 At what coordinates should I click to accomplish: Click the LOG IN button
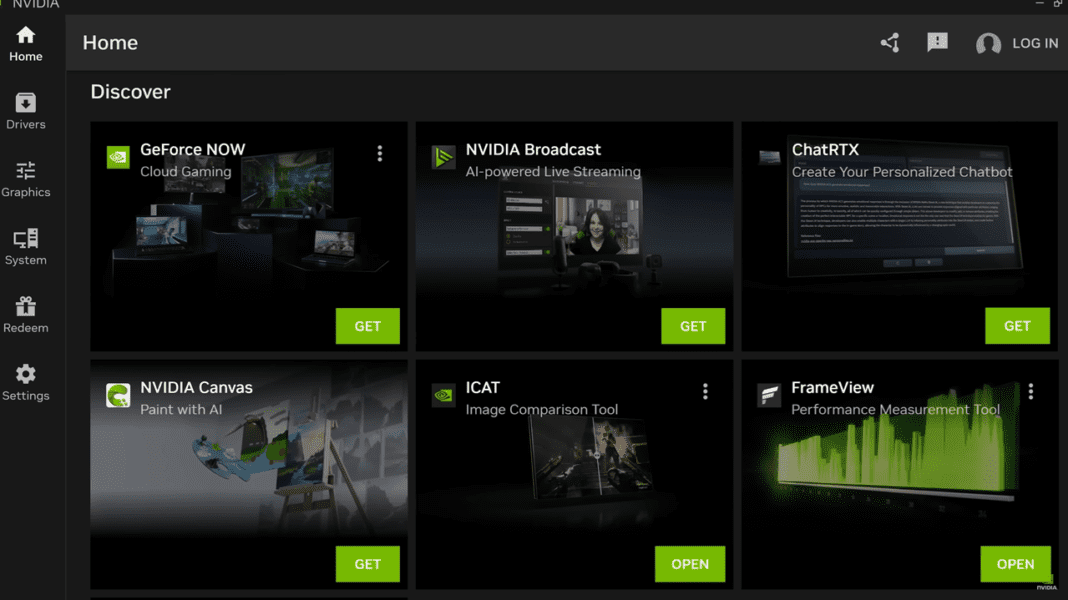(x=1035, y=43)
